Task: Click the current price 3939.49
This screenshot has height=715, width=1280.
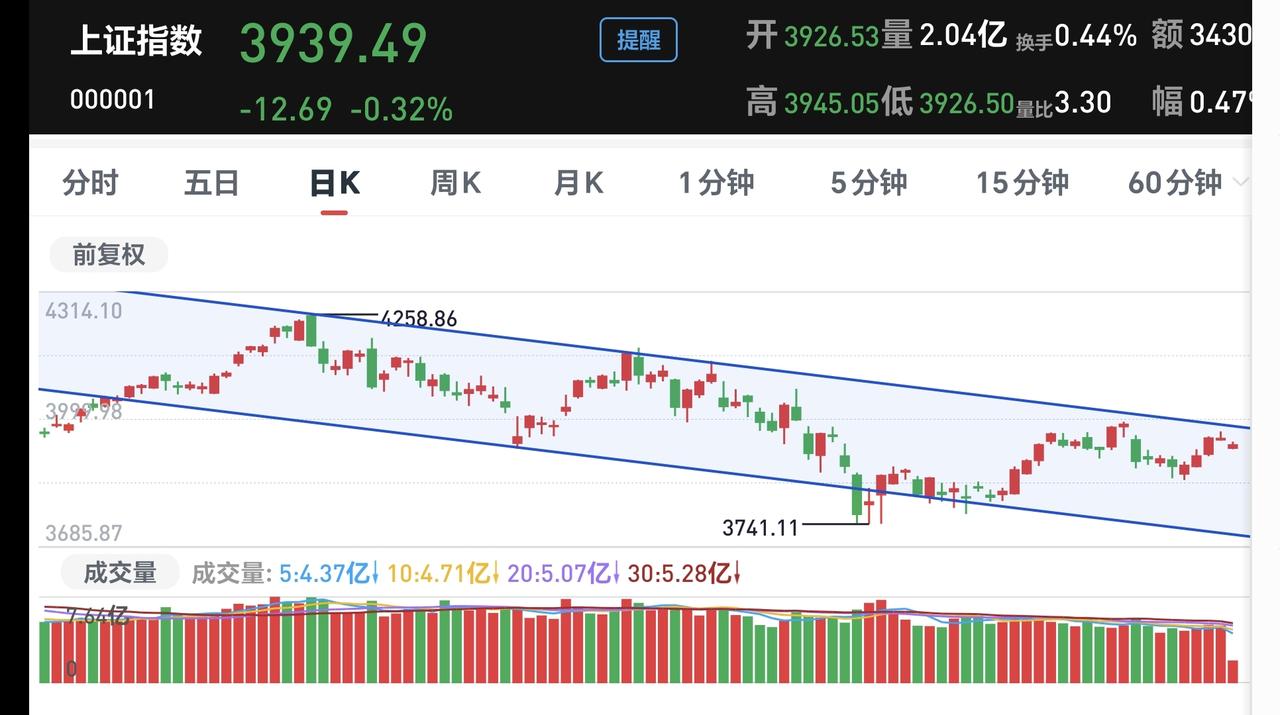Action: (x=334, y=43)
